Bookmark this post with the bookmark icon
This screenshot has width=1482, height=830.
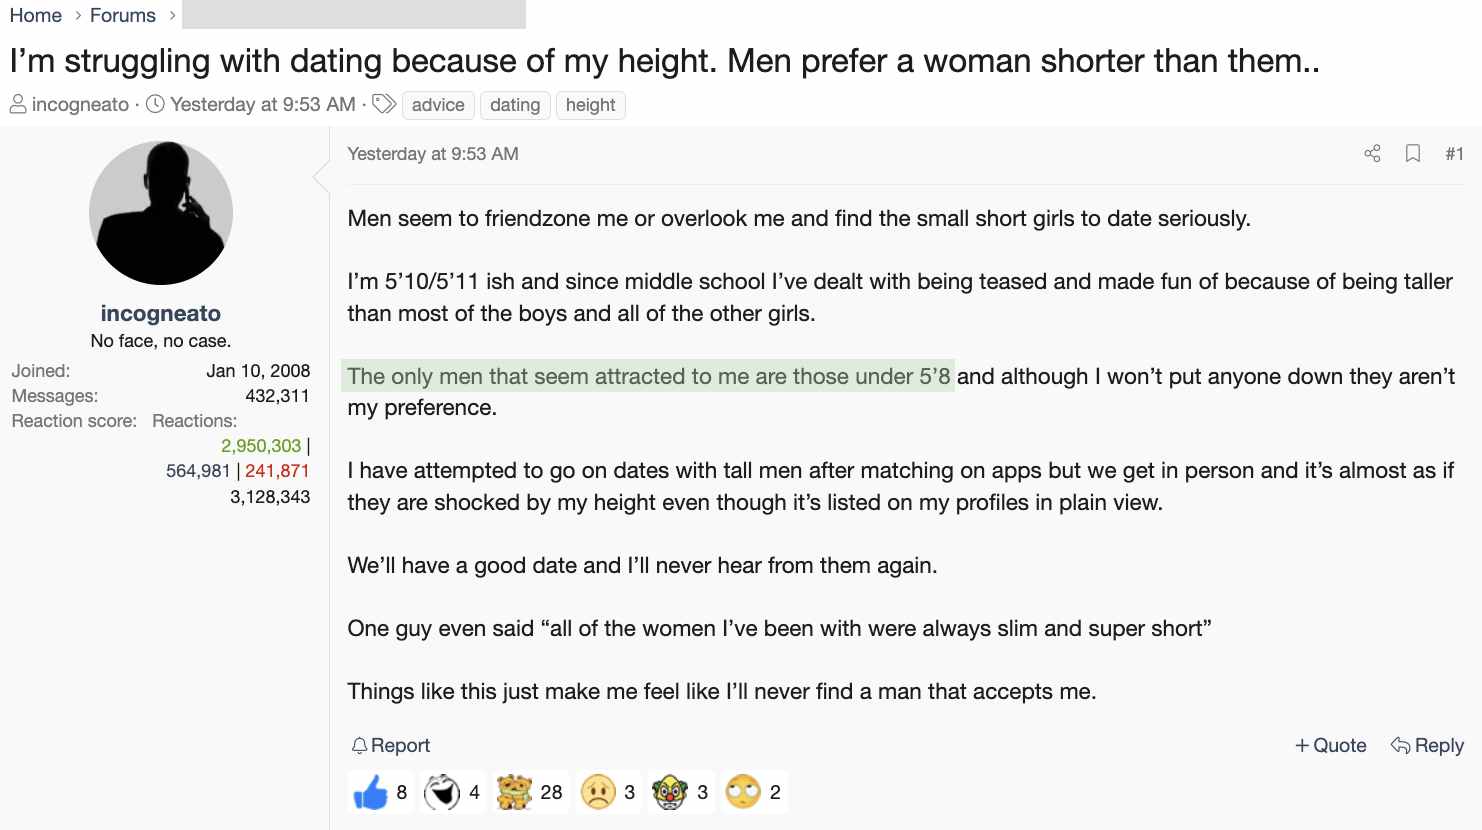click(1413, 153)
